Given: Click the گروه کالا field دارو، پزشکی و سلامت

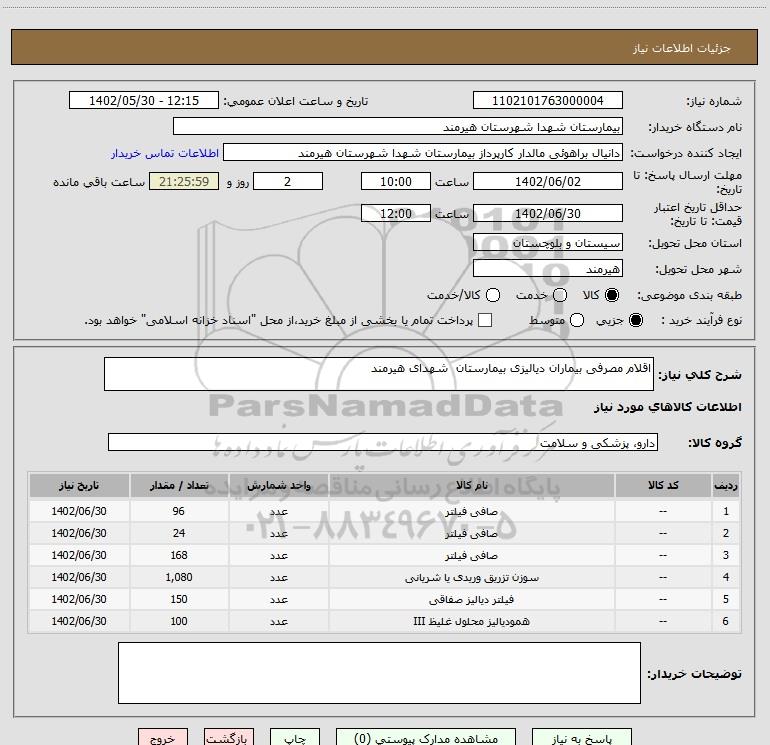Looking at the screenshot, I should coord(383,442).
